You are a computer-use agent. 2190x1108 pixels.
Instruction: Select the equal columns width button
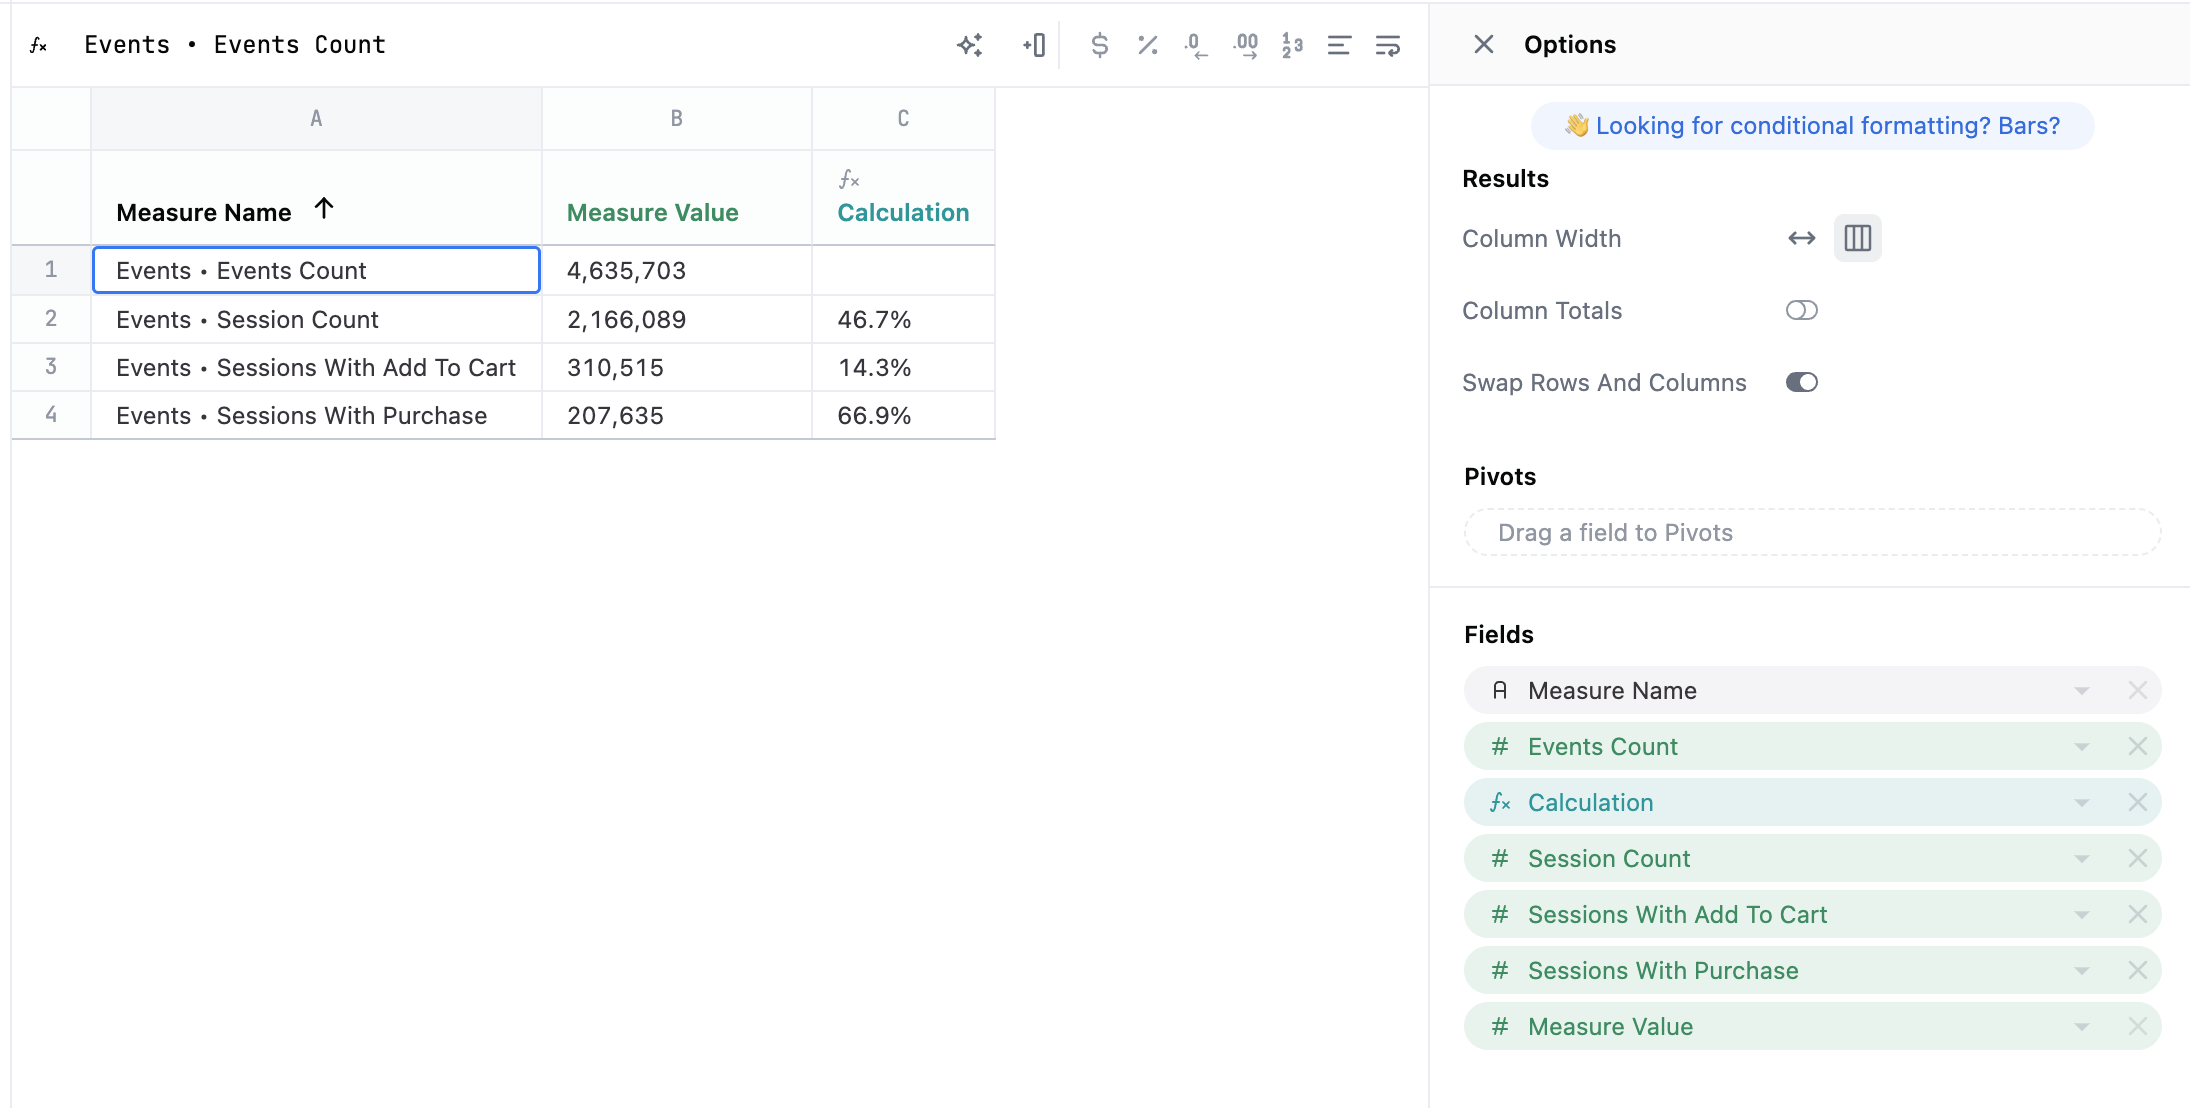(1857, 238)
